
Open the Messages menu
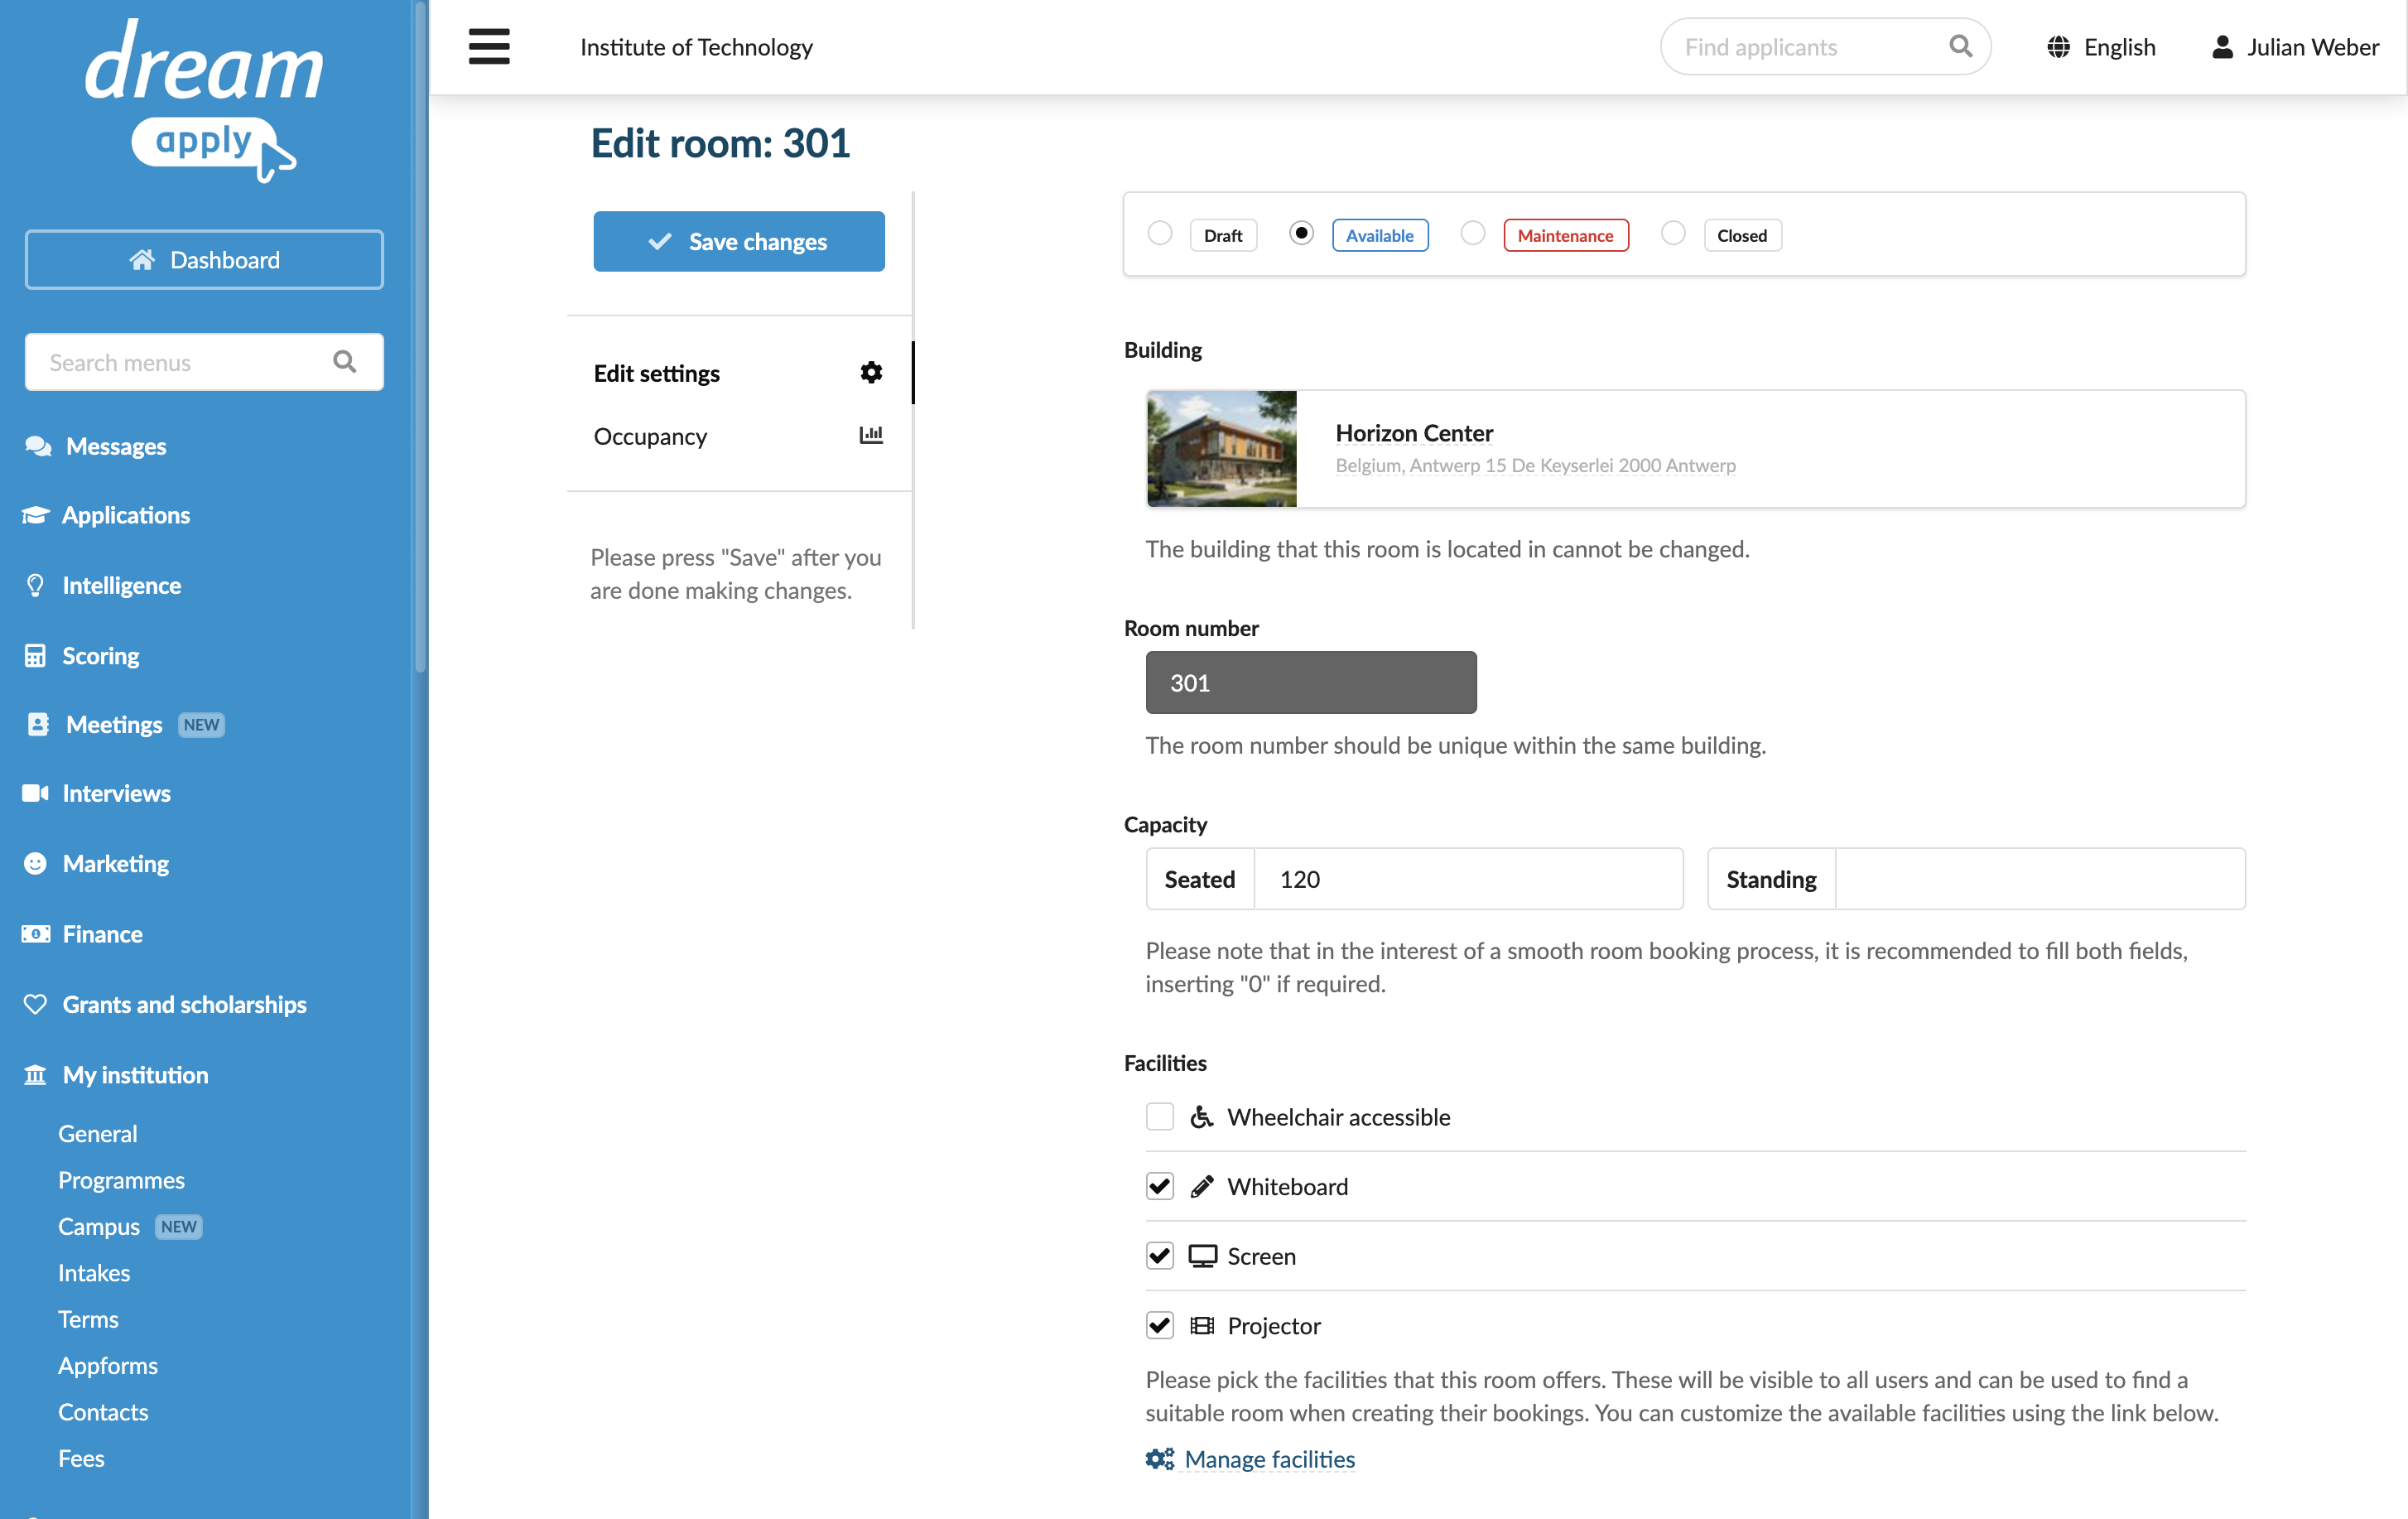point(116,446)
